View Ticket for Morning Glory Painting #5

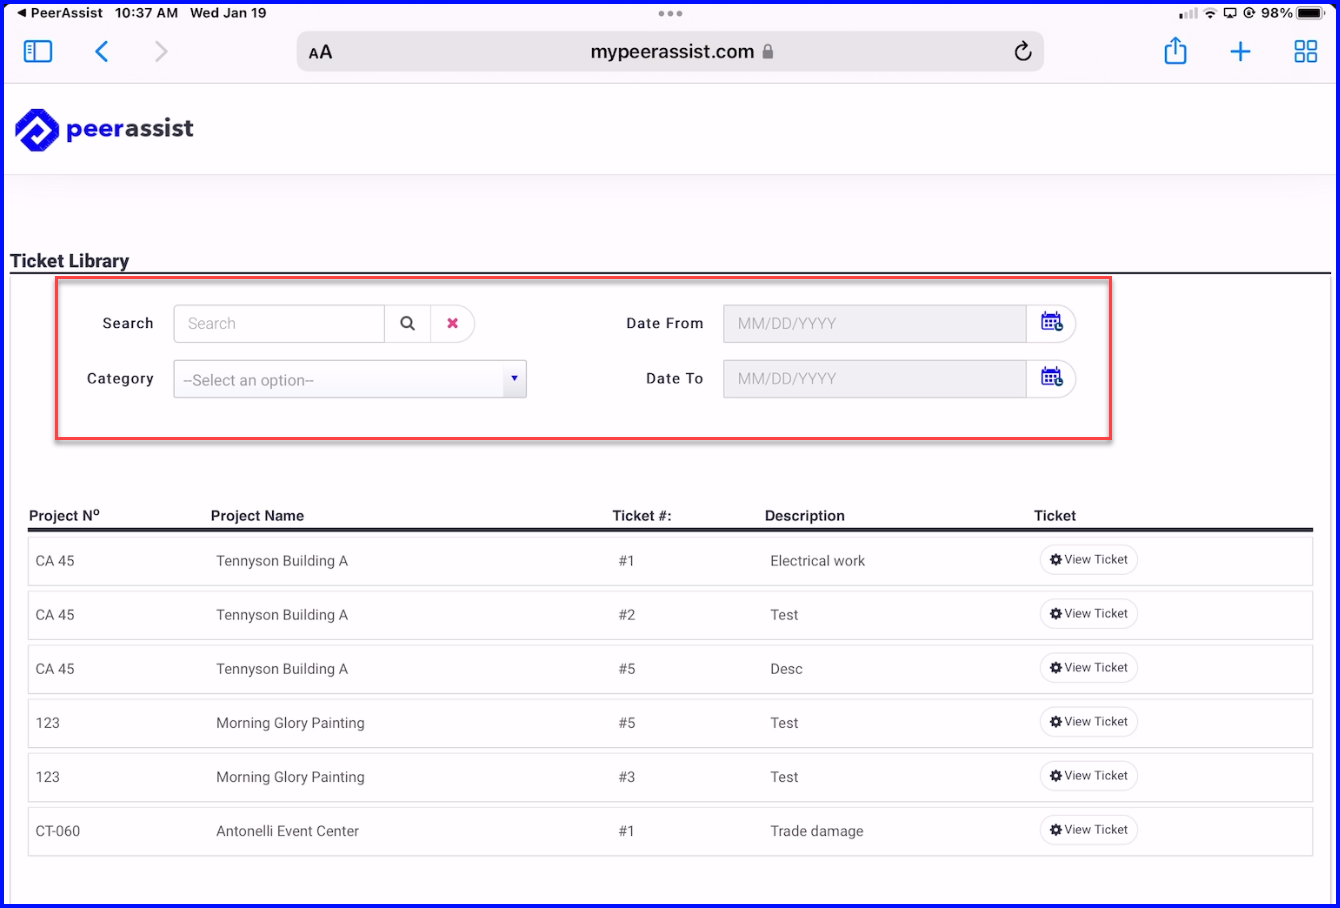pyautogui.click(x=1089, y=722)
